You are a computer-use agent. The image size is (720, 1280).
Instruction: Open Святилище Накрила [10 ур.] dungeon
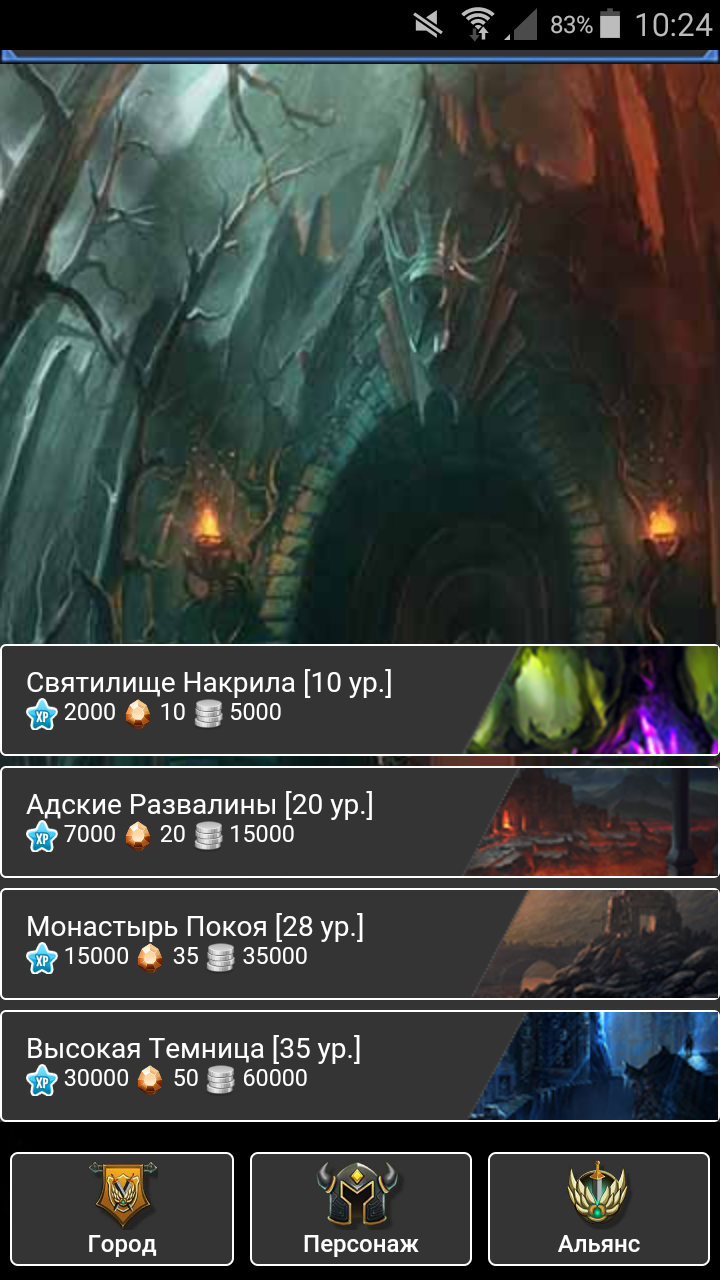(x=360, y=700)
